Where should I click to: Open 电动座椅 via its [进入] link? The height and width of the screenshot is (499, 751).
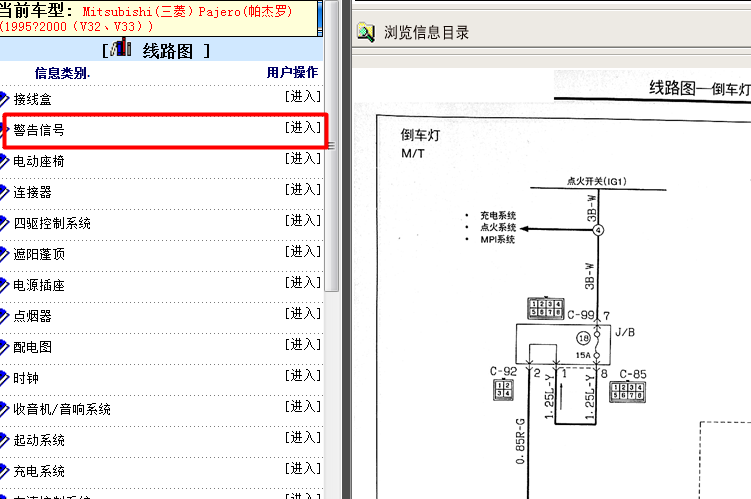pos(303,159)
